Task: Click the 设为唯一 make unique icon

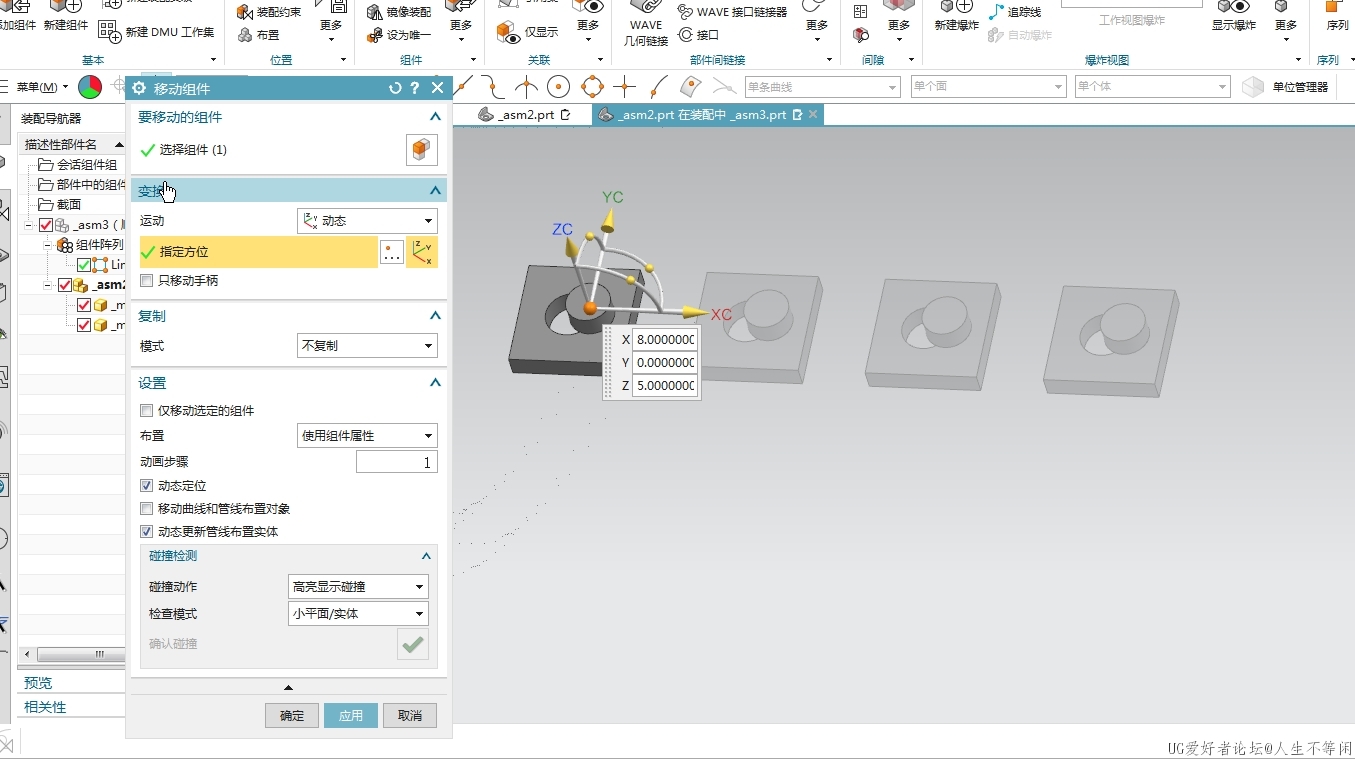Action: 374,35
